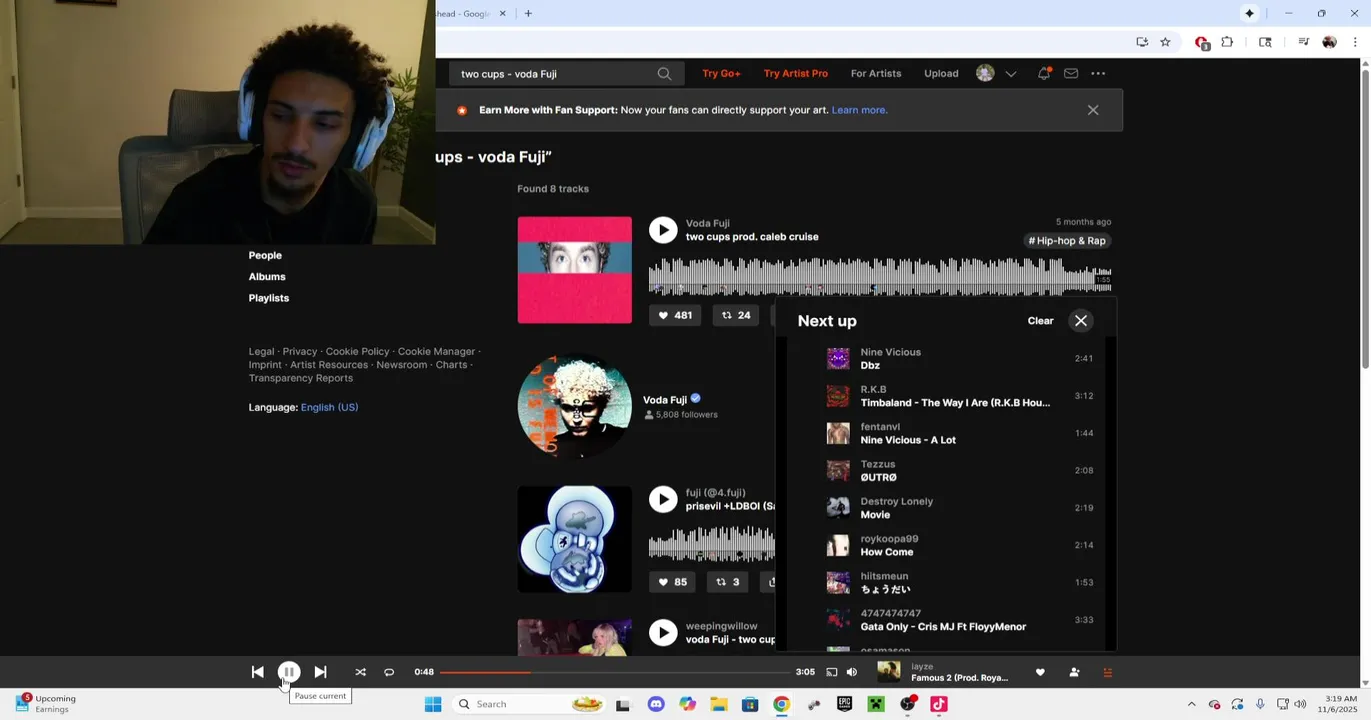Change language English (US)
The image size is (1371, 720).
click(329, 408)
